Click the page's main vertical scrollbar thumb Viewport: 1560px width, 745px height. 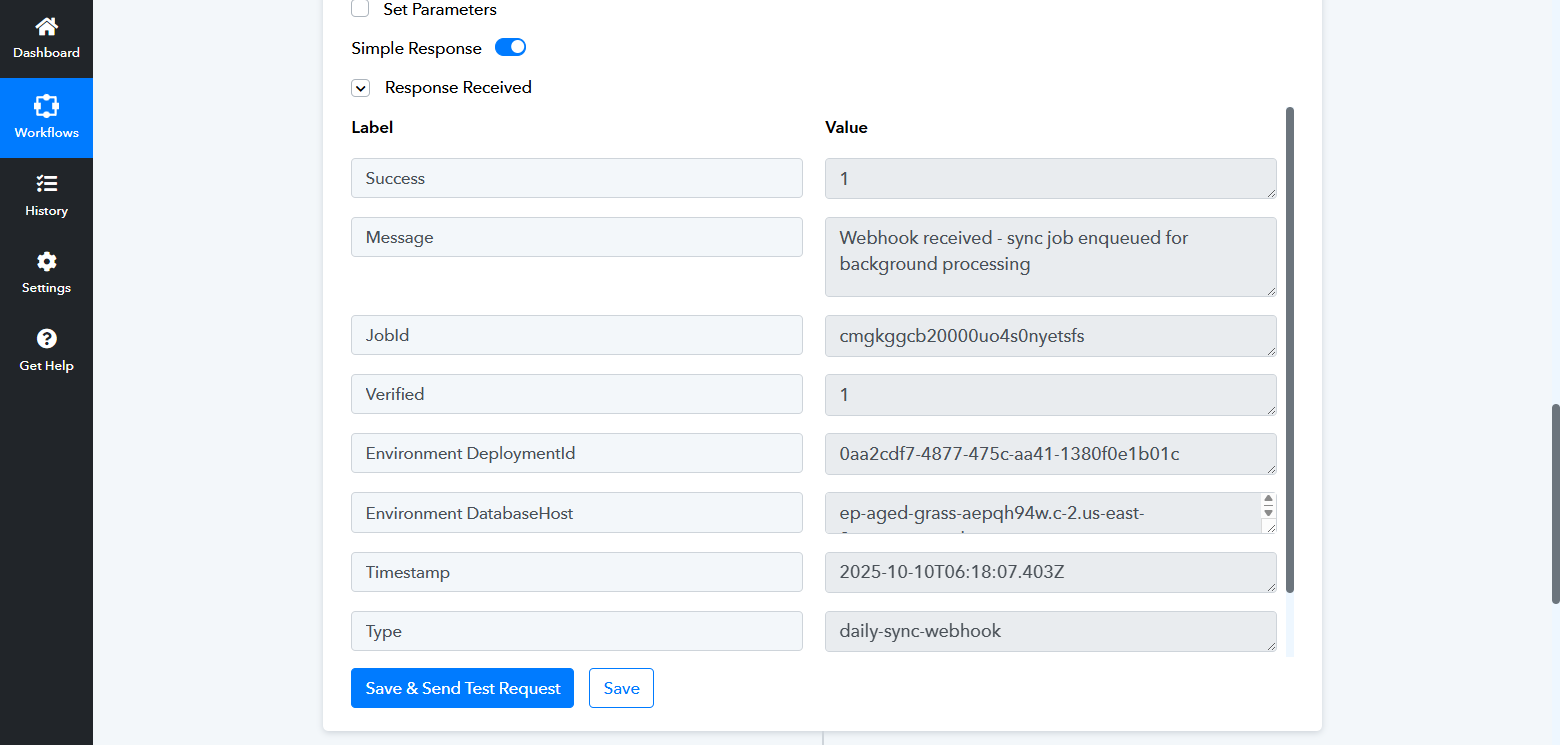(x=1554, y=503)
